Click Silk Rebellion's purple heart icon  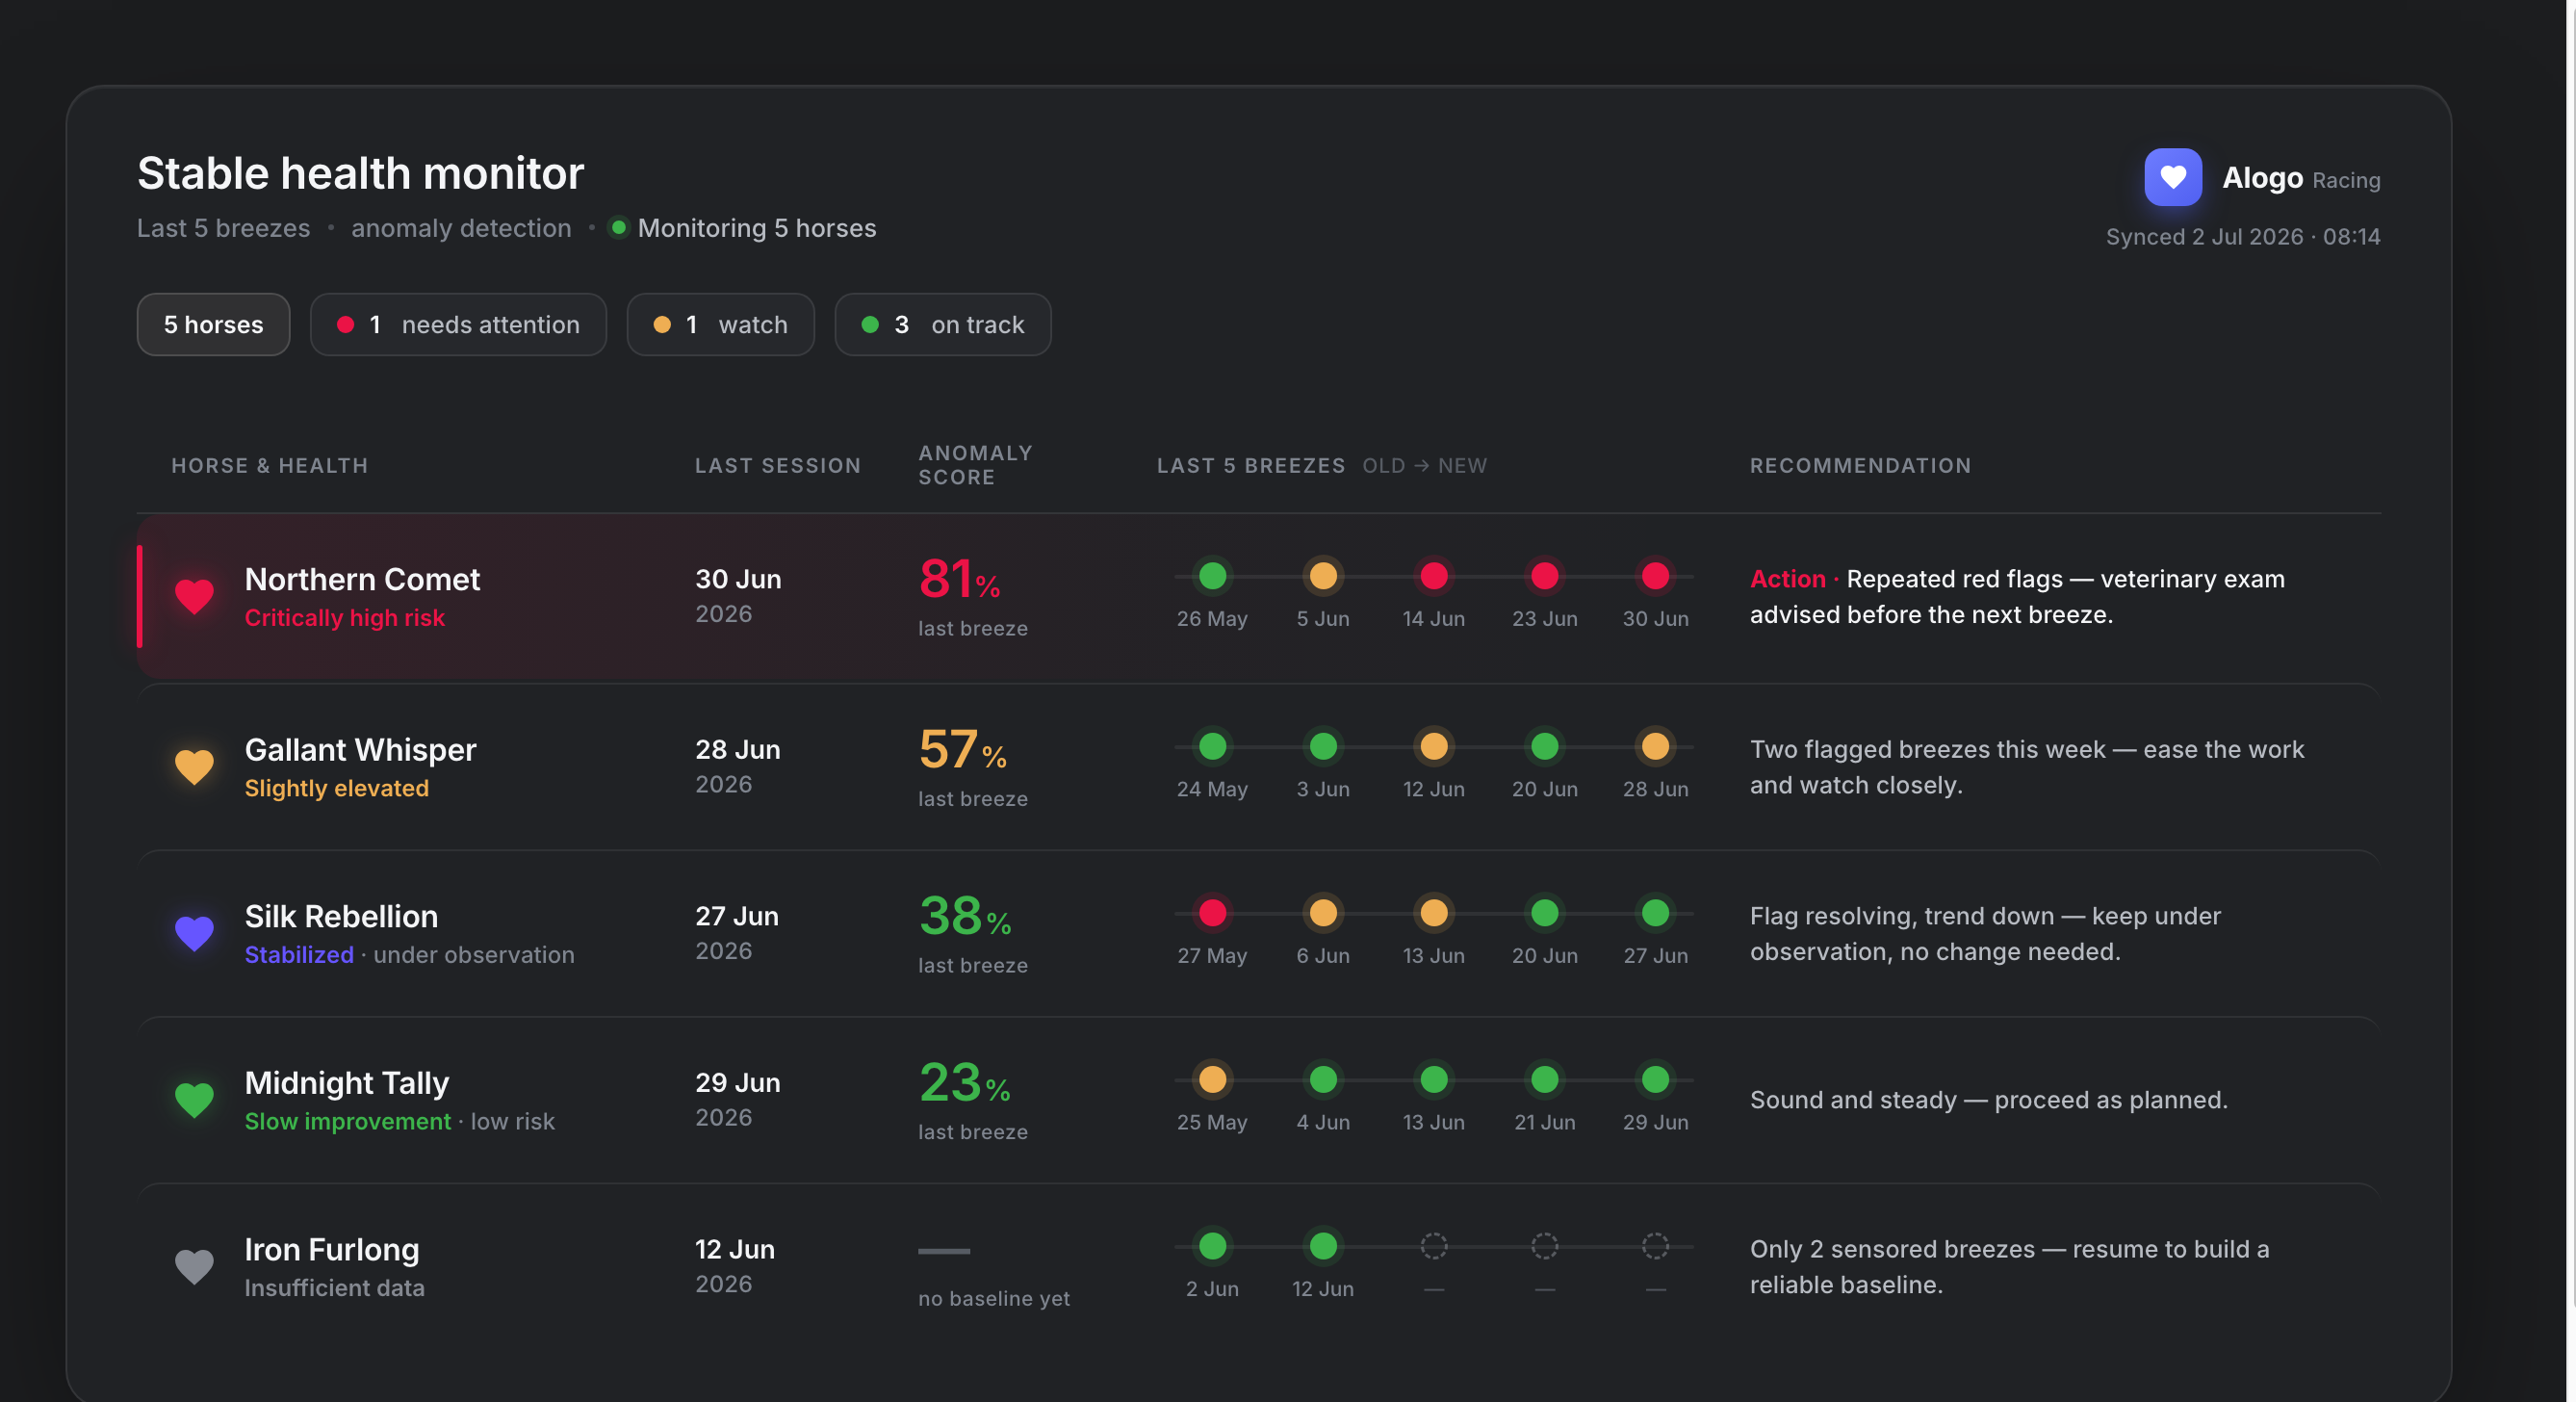tap(194, 933)
